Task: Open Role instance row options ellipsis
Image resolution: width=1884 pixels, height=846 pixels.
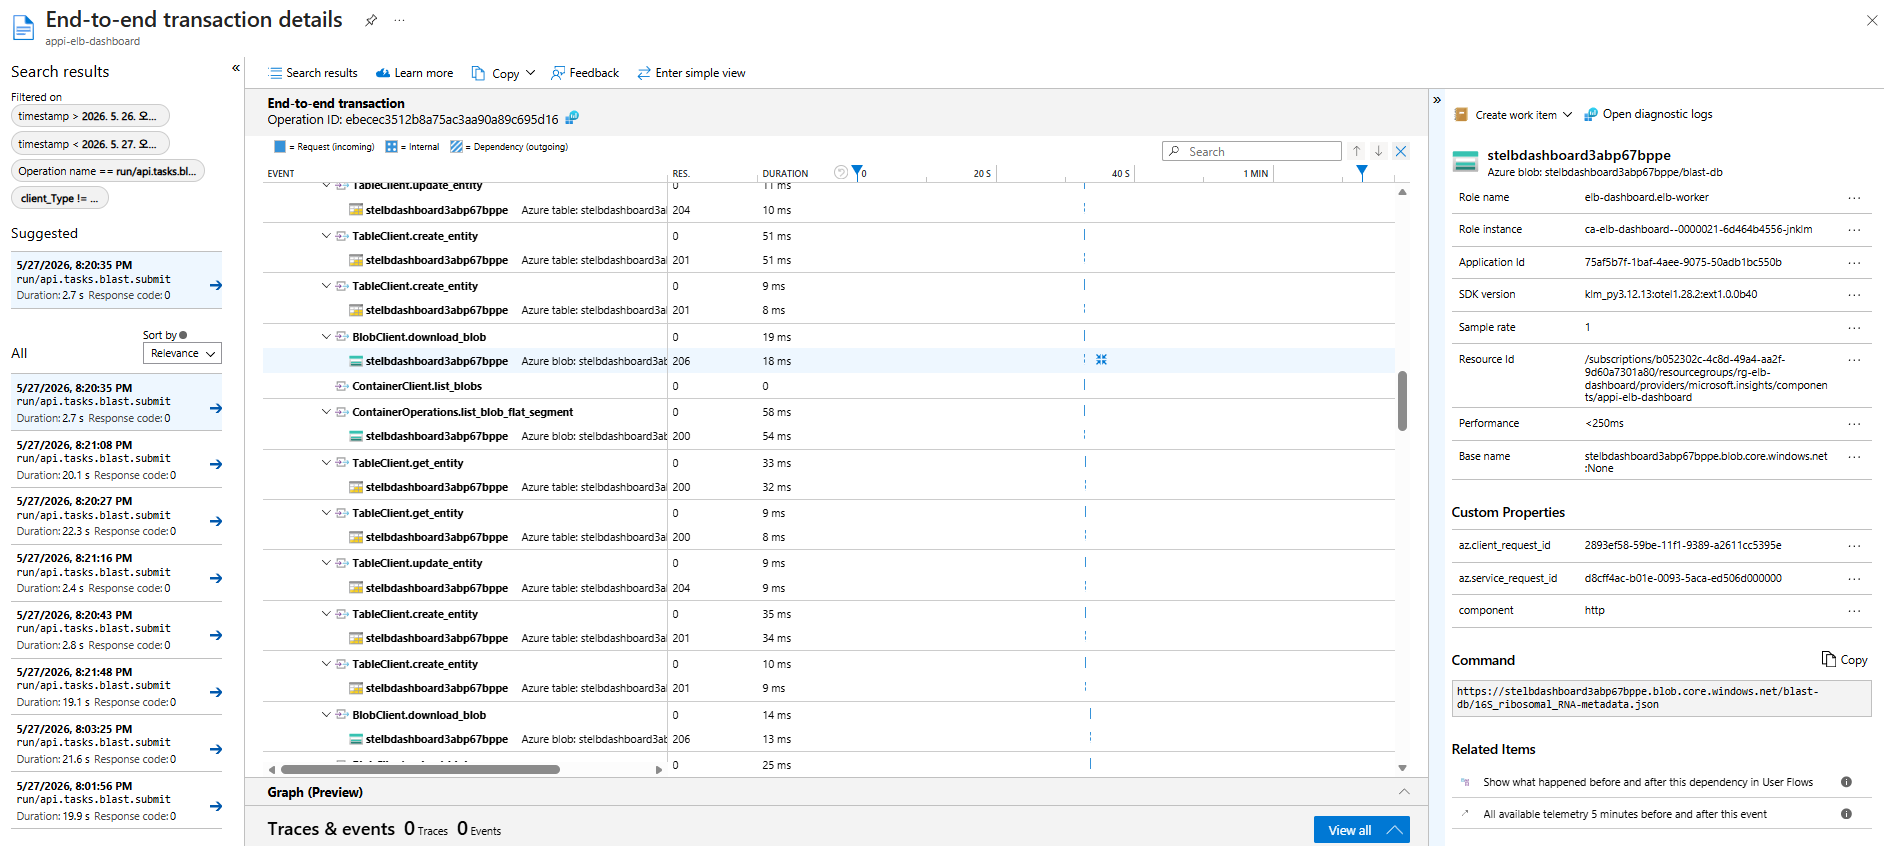Action: click(x=1854, y=230)
